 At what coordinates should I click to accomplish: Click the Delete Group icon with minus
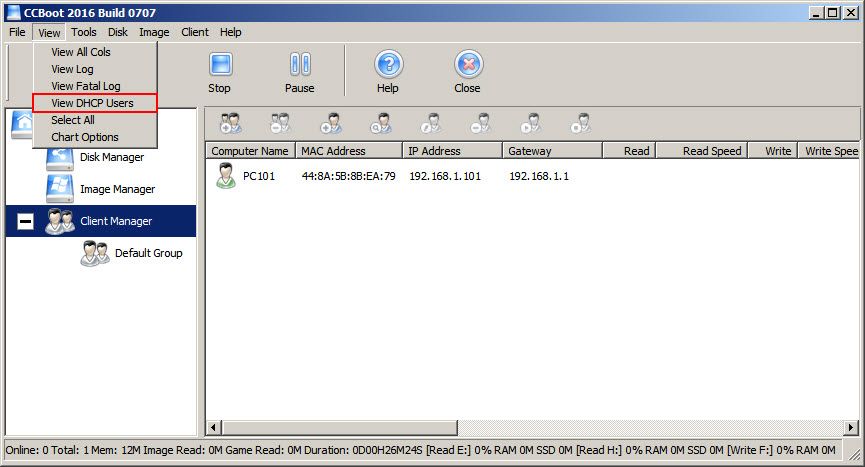click(280, 124)
